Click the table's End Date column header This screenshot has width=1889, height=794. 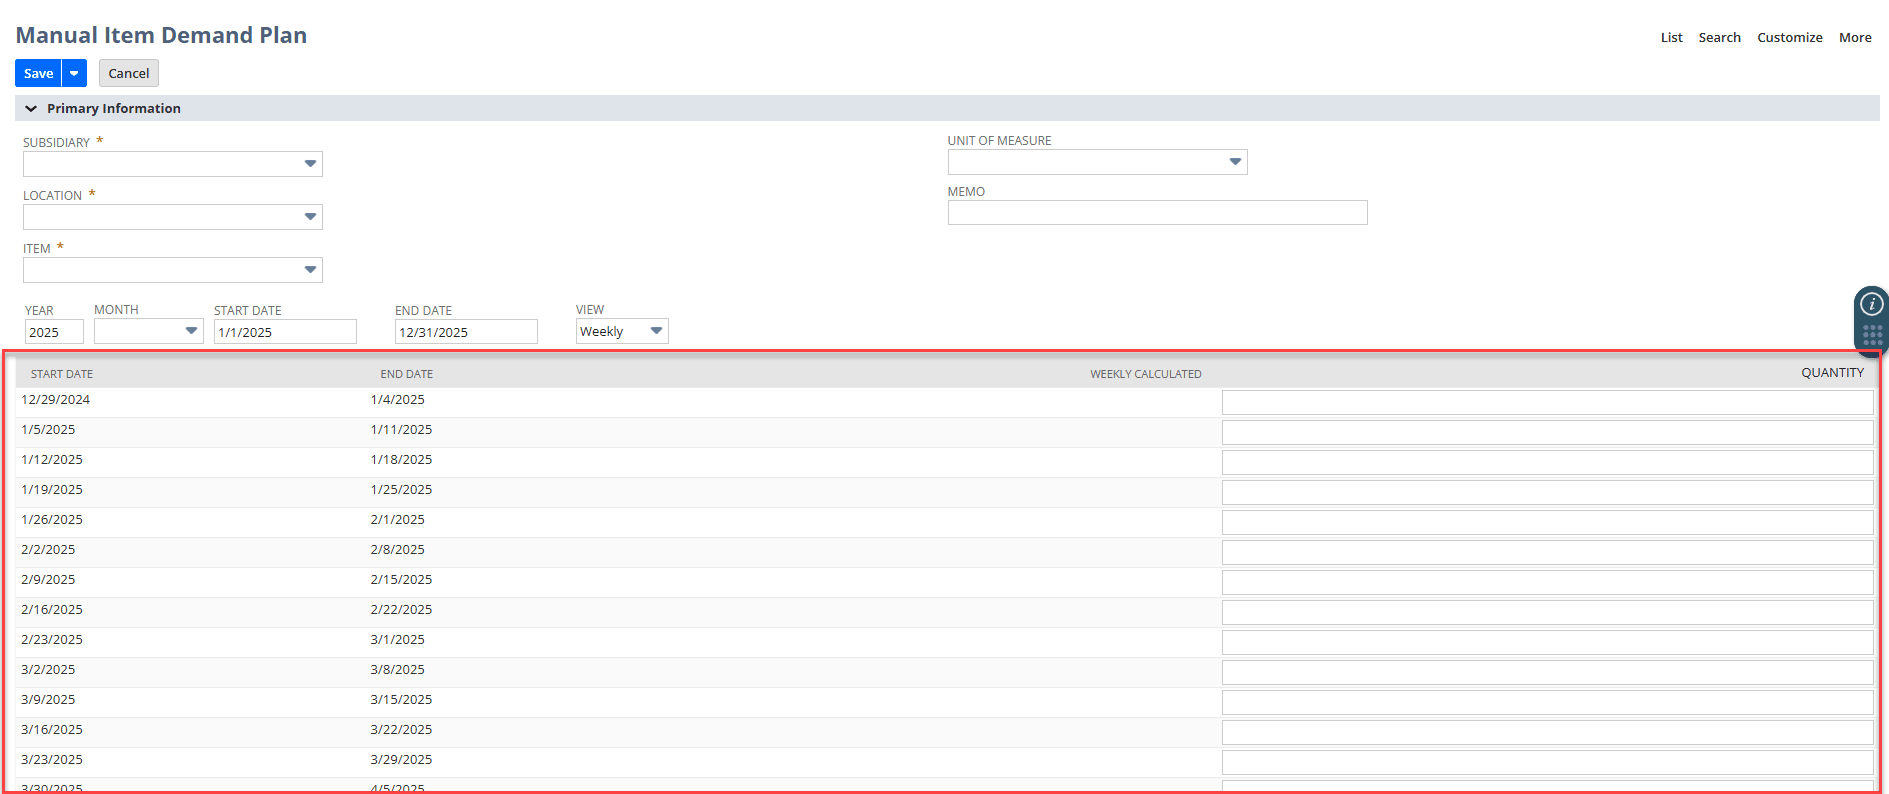406,374
